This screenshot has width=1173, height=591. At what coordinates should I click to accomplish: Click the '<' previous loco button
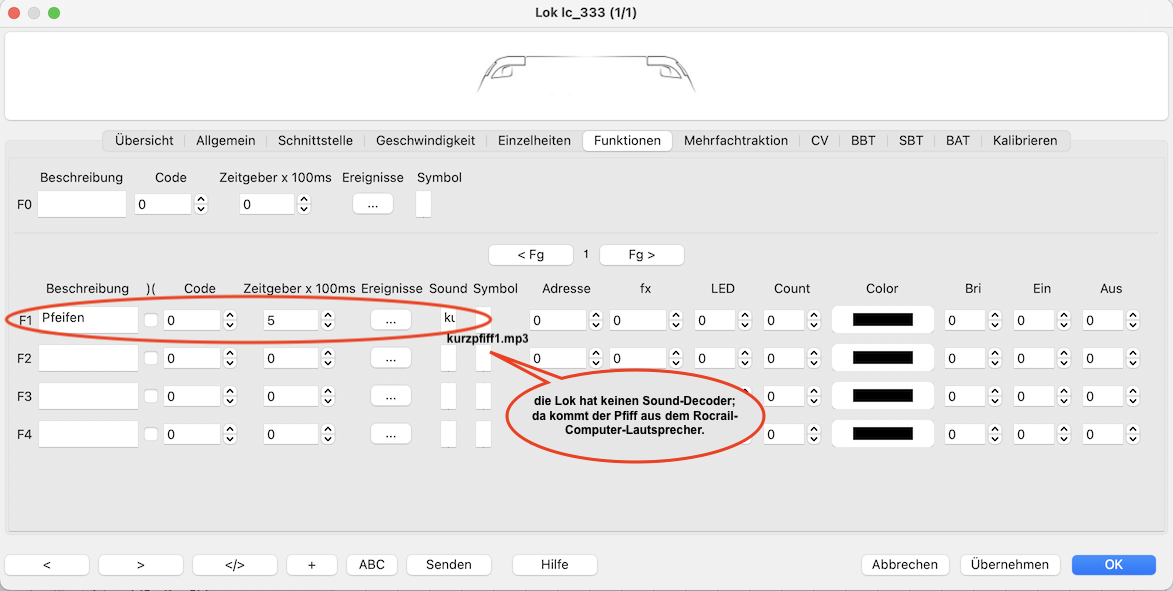click(47, 565)
